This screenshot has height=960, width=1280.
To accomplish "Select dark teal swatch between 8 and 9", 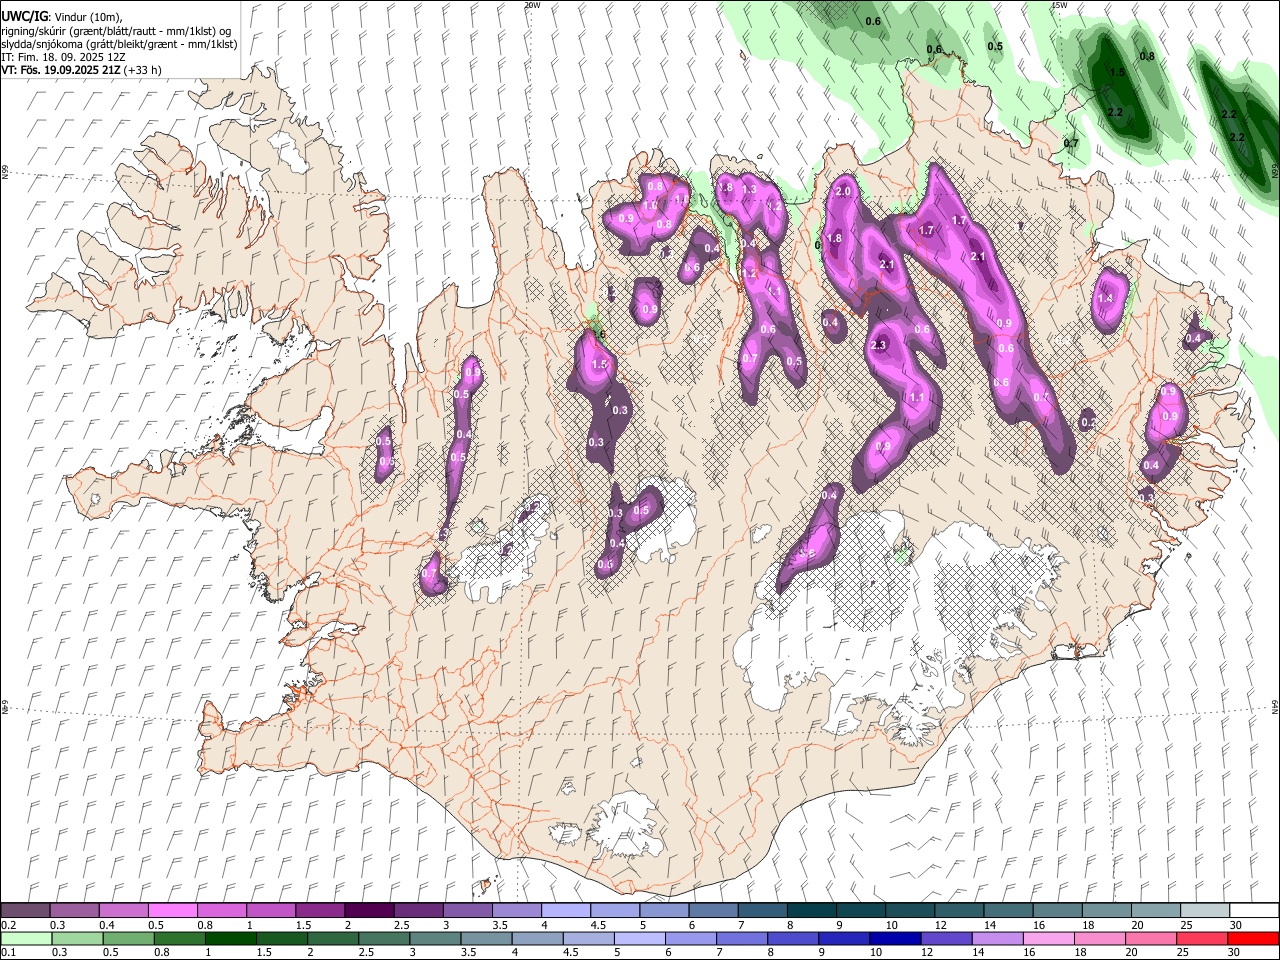I will tap(810, 911).
